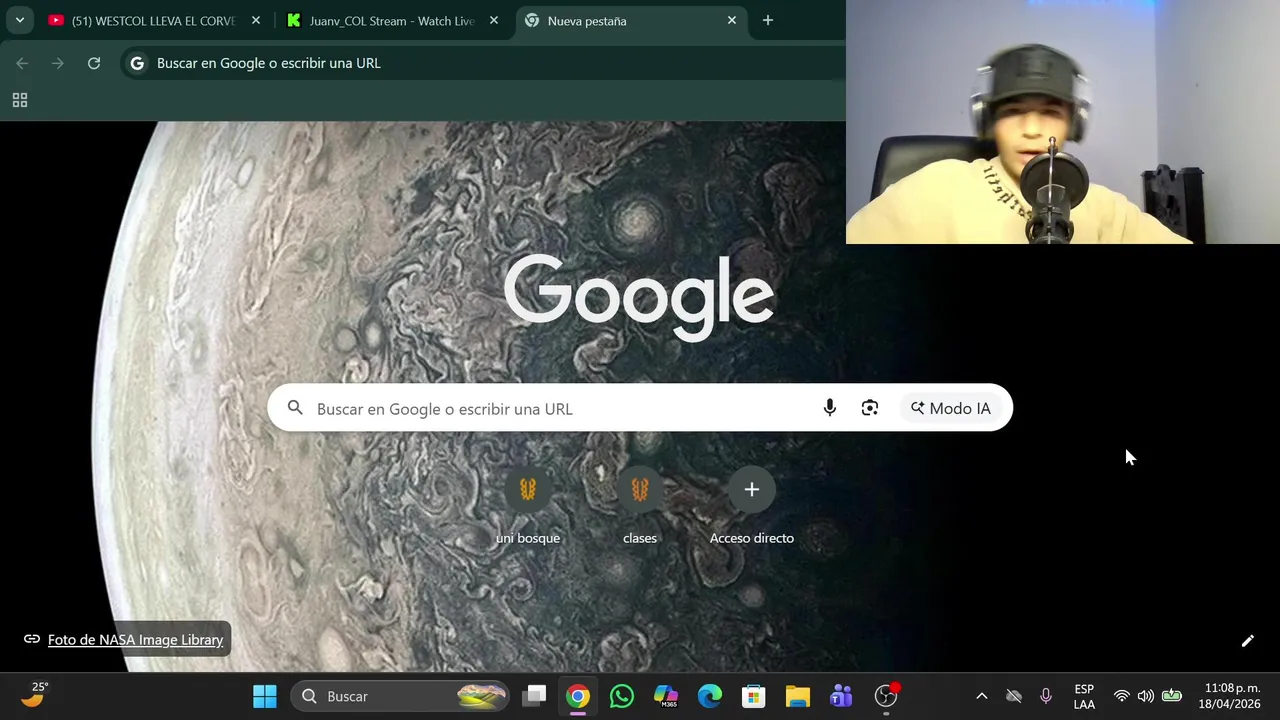Viewport: 1280px width, 720px height.
Task: Open the tab search dropdown arrow
Action: pyautogui.click(x=19, y=20)
